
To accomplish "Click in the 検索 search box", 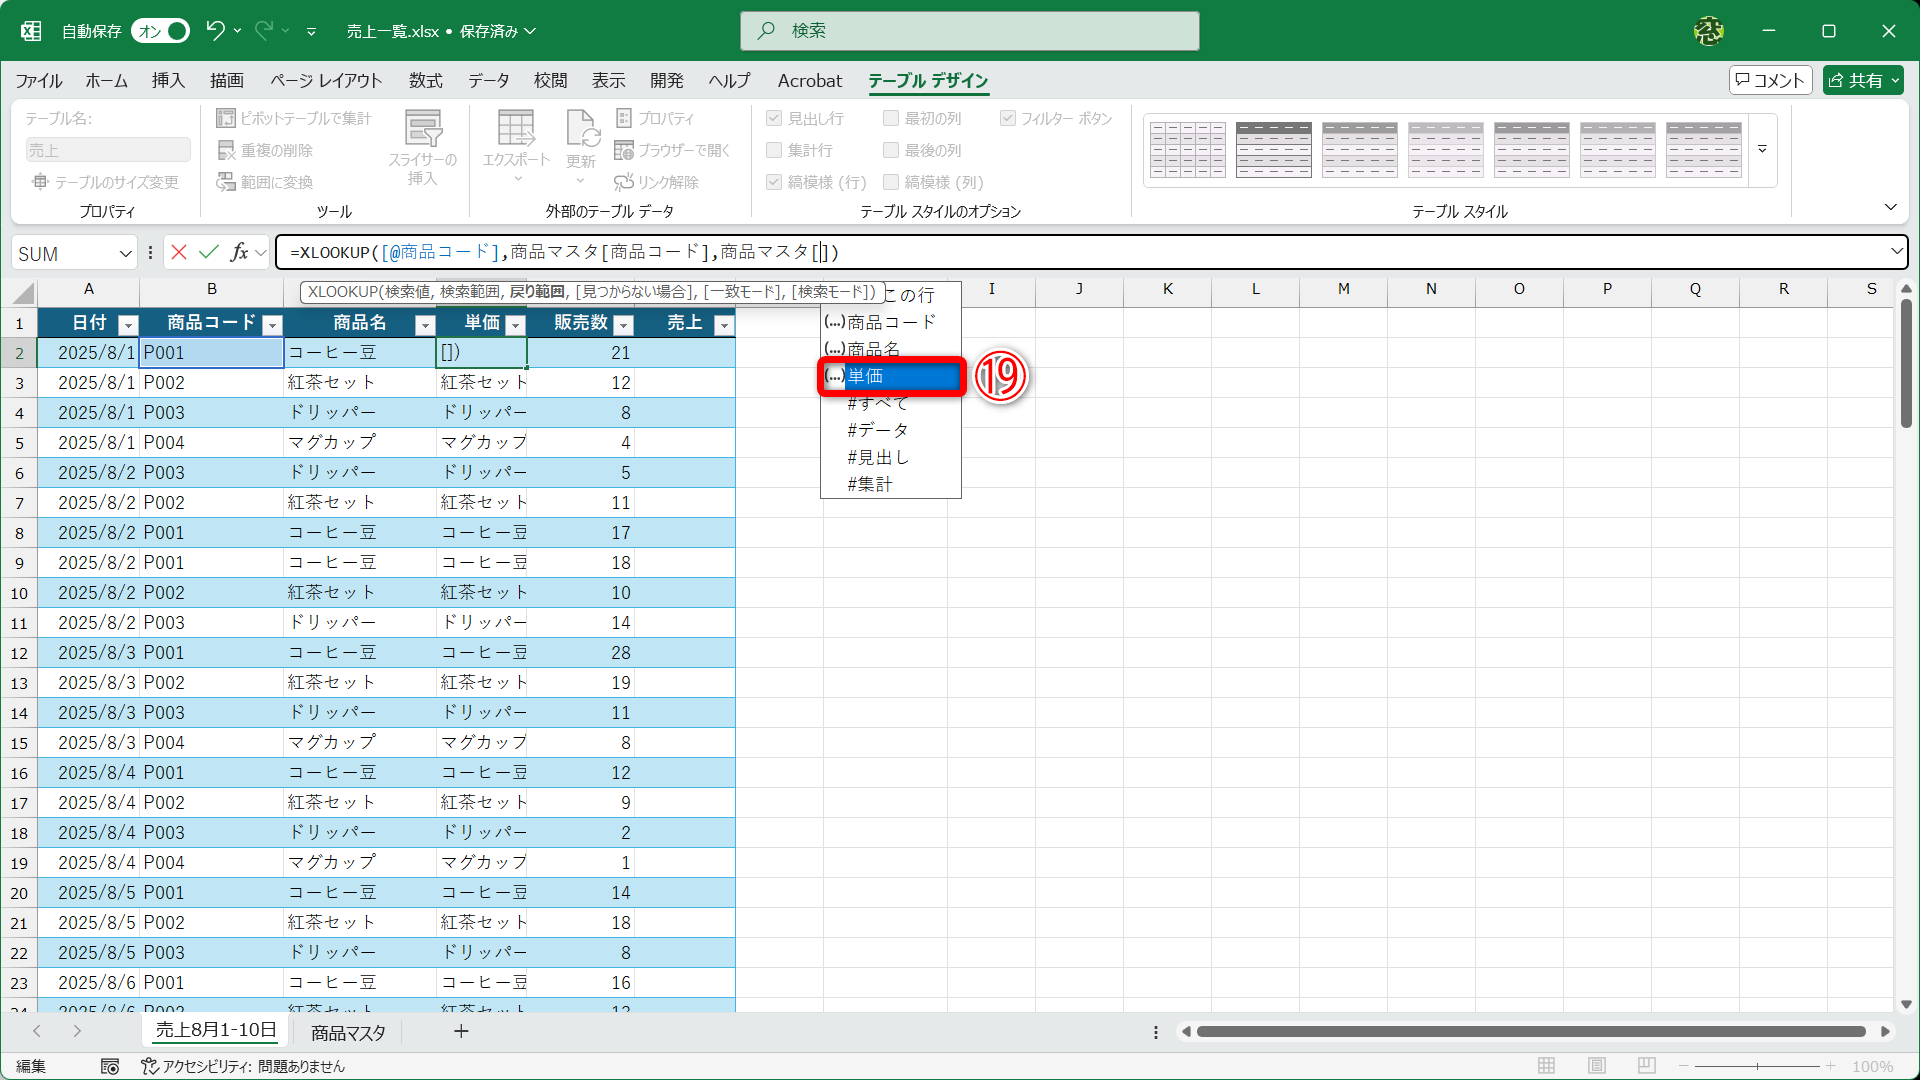I will coord(970,31).
